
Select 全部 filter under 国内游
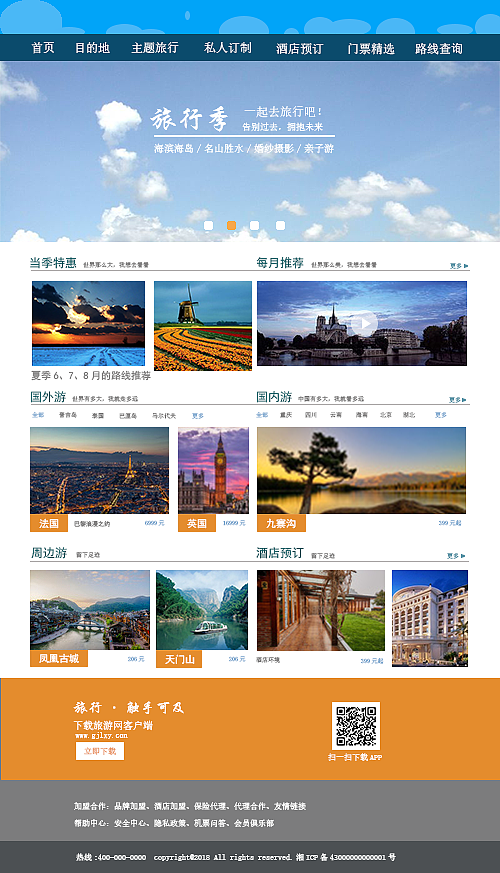pyautogui.click(x=262, y=415)
